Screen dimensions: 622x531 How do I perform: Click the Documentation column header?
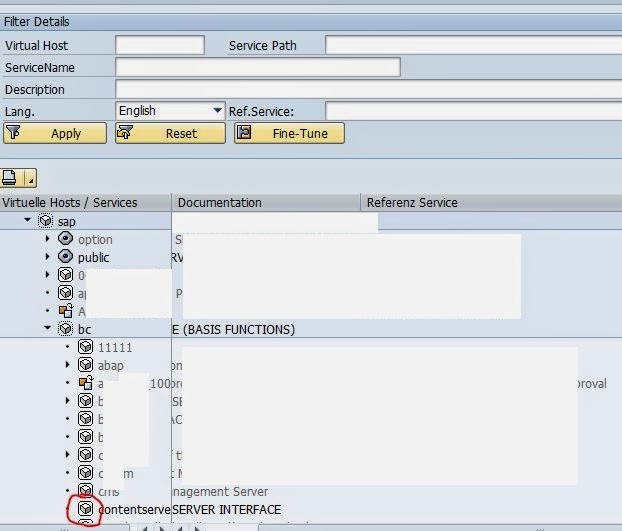[266, 203]
